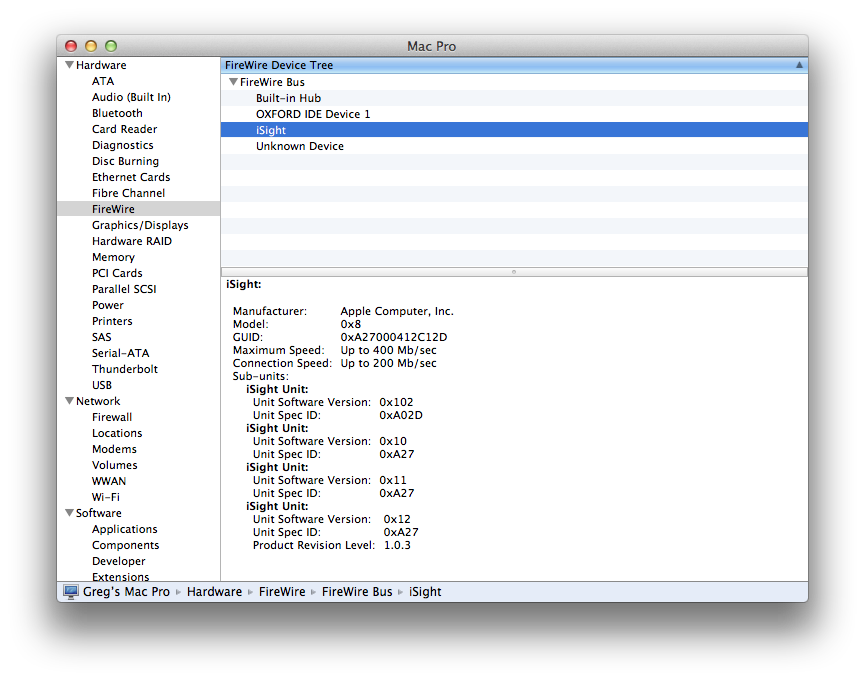Image resolution: width=865 pixels, height=681 pixels.
Task: Select Extensions under Software
Action: point(120,577)
